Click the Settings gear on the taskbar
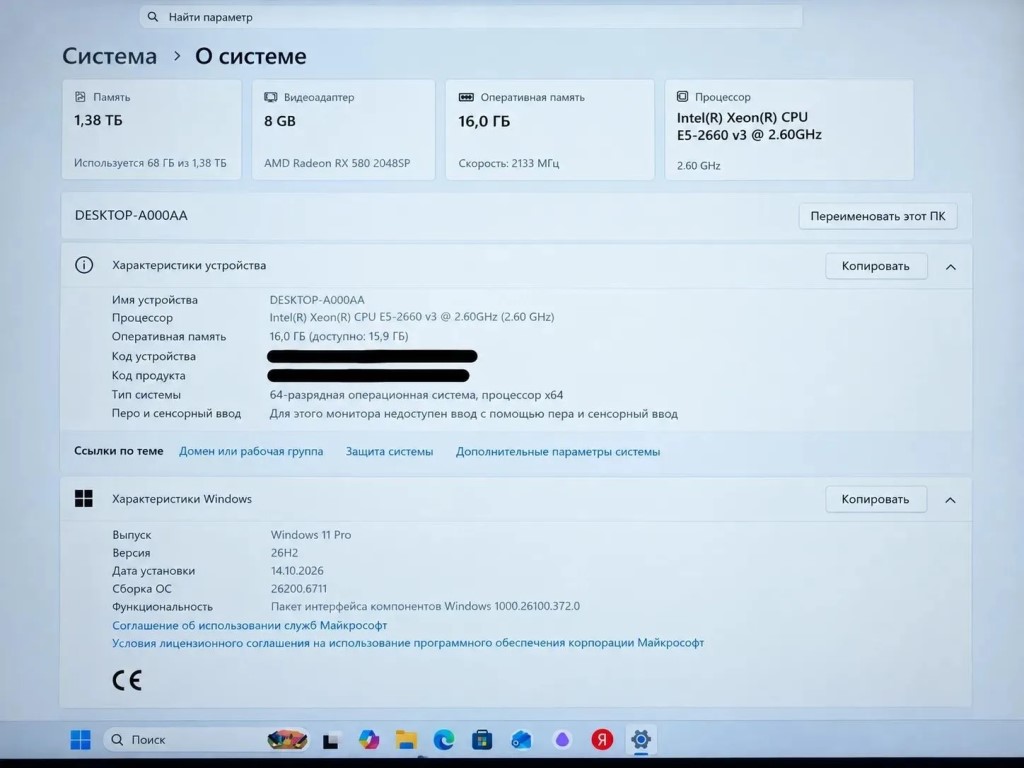 (641, 740)
